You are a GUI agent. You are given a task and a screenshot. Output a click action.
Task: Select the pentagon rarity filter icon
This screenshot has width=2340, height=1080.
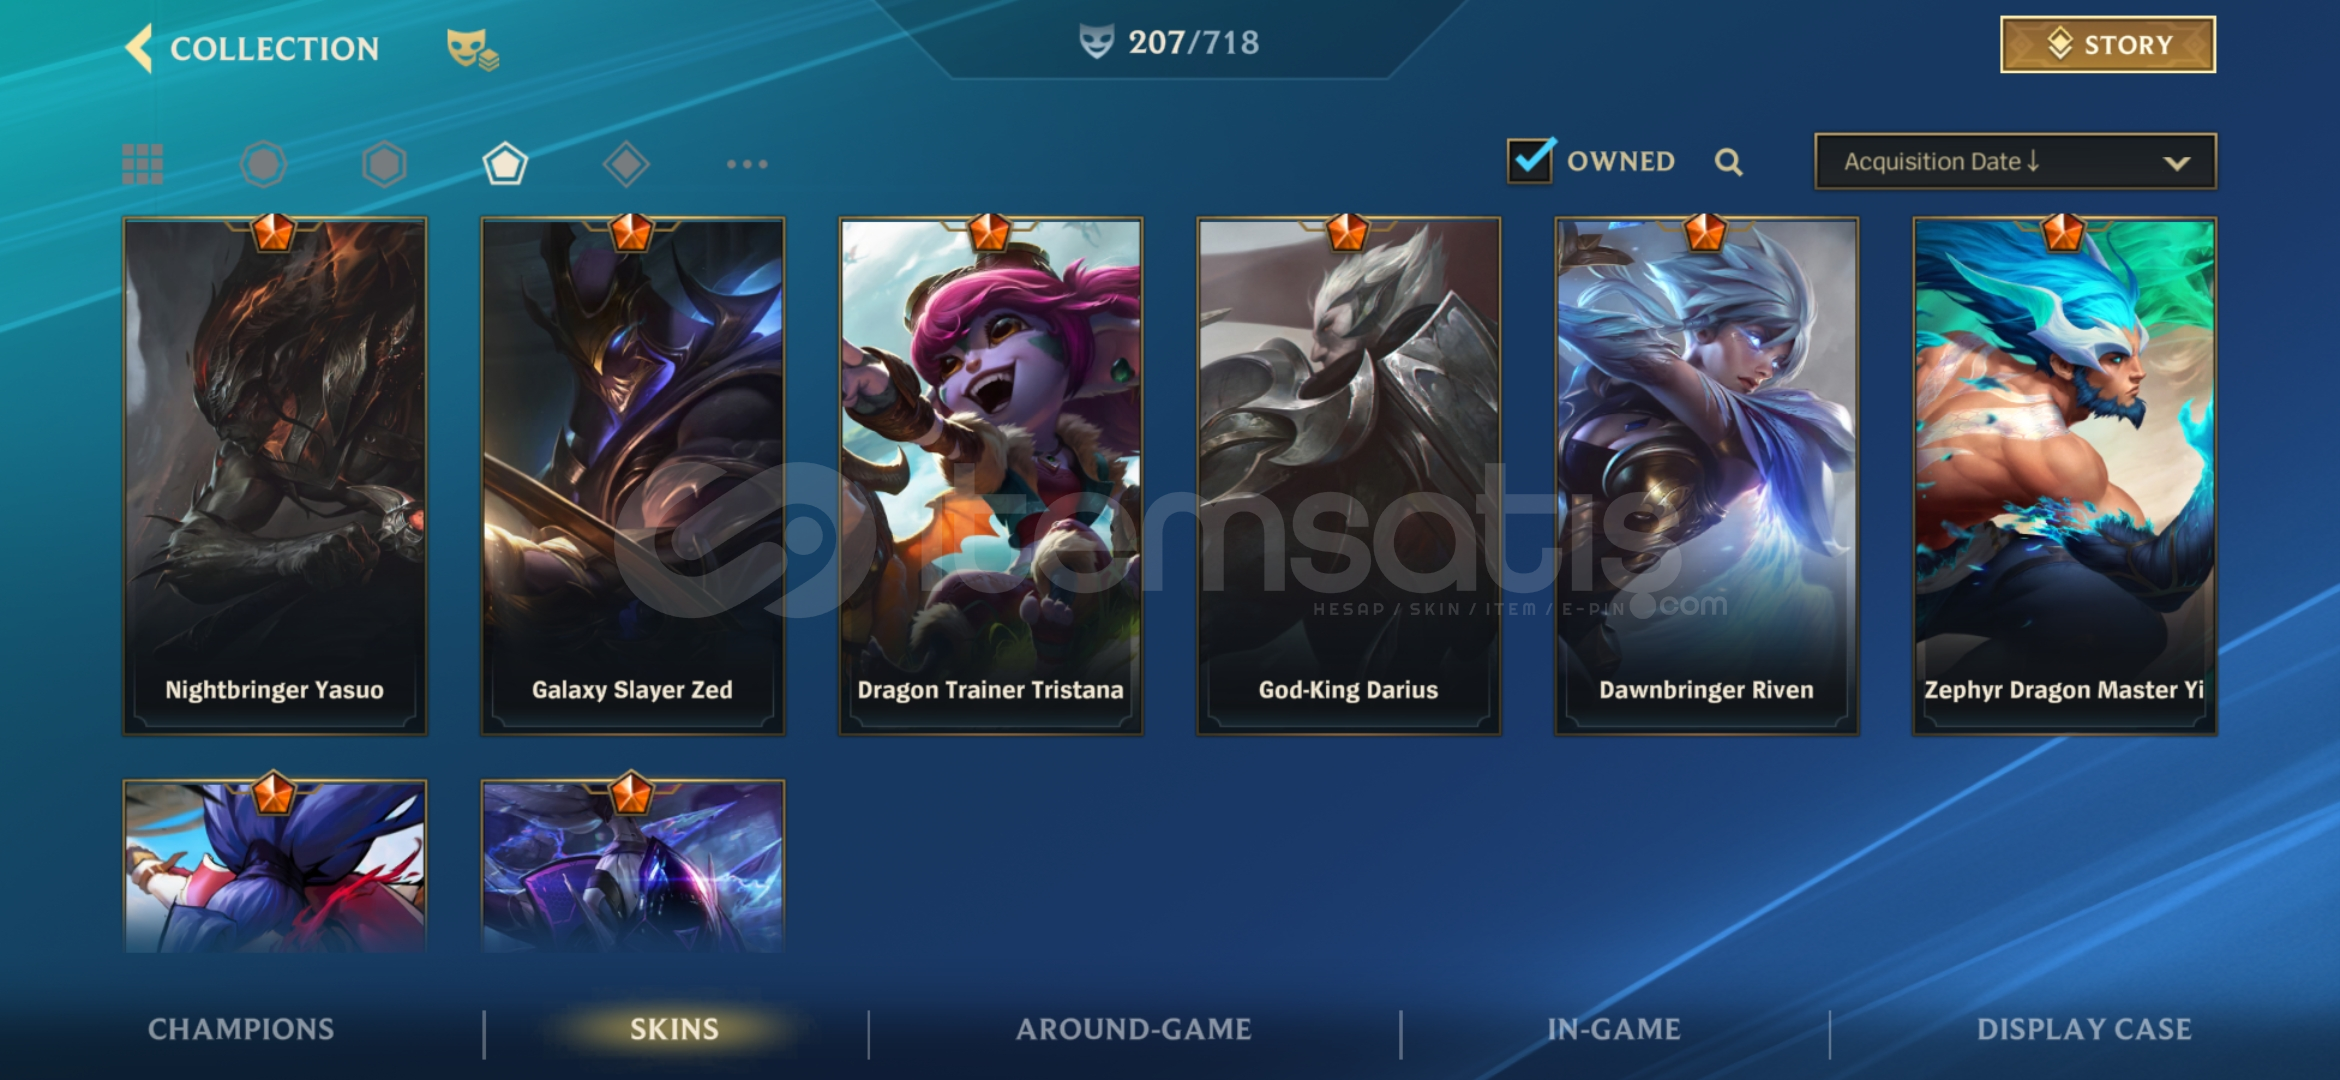[505, 164]
